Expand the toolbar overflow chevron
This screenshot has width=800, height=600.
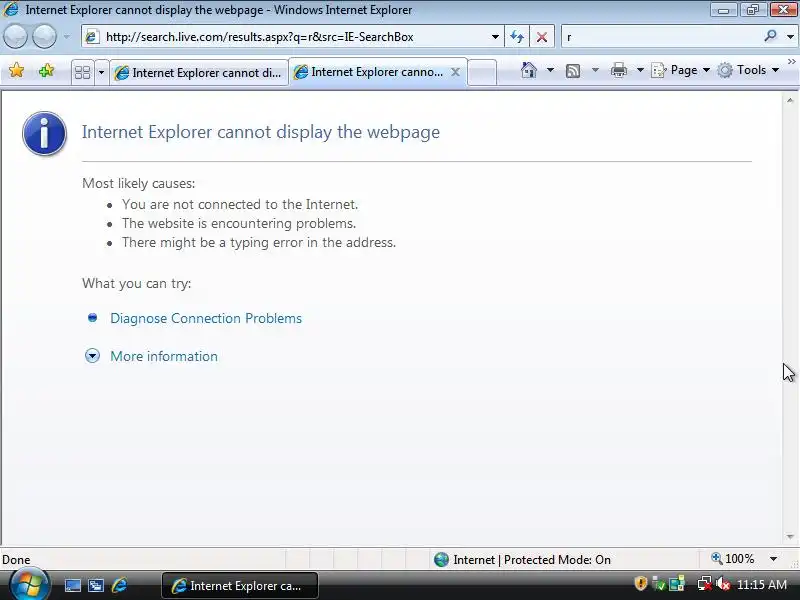coord(791,62)
